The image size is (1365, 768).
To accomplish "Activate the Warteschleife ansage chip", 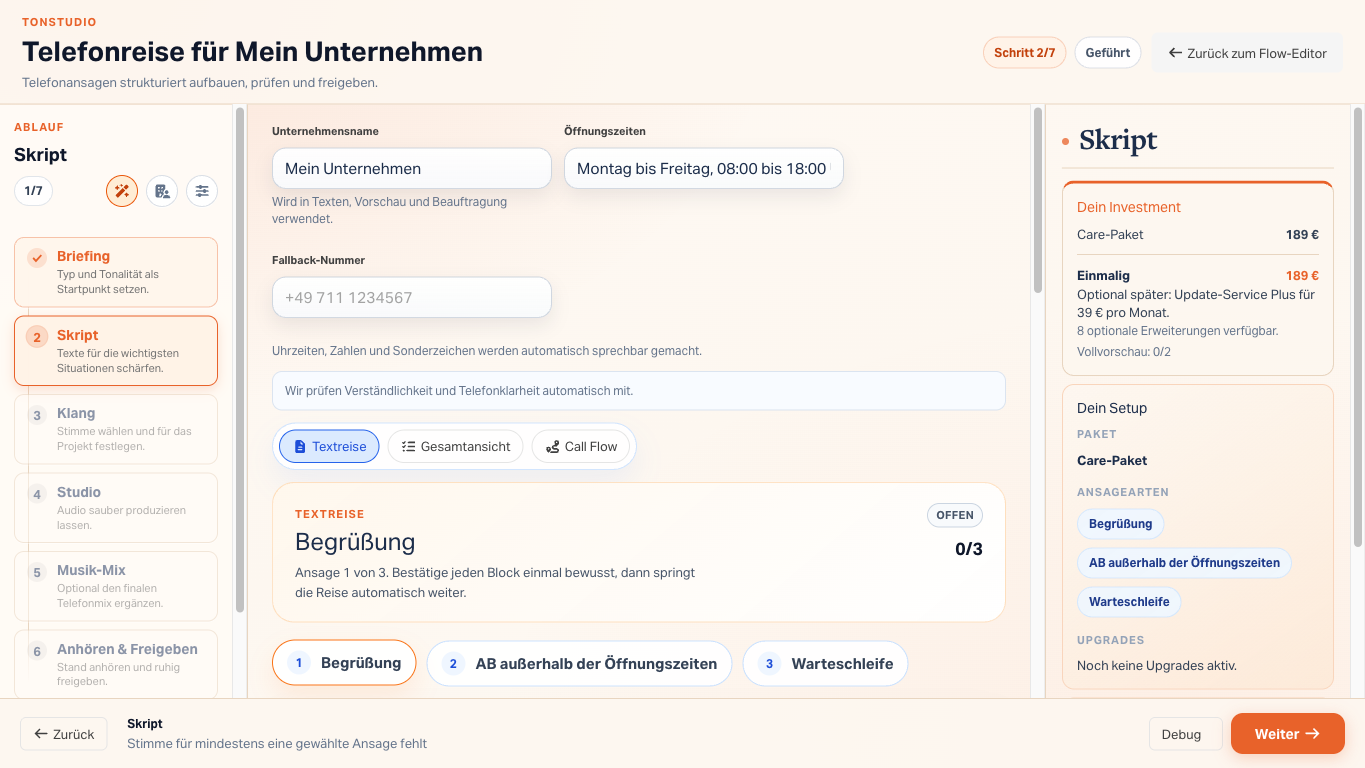I will [1129, 602].
